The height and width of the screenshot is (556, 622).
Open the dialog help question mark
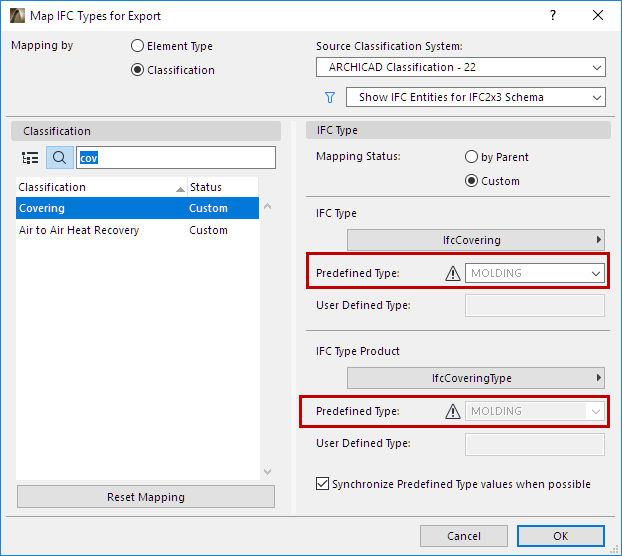[553, 15]
